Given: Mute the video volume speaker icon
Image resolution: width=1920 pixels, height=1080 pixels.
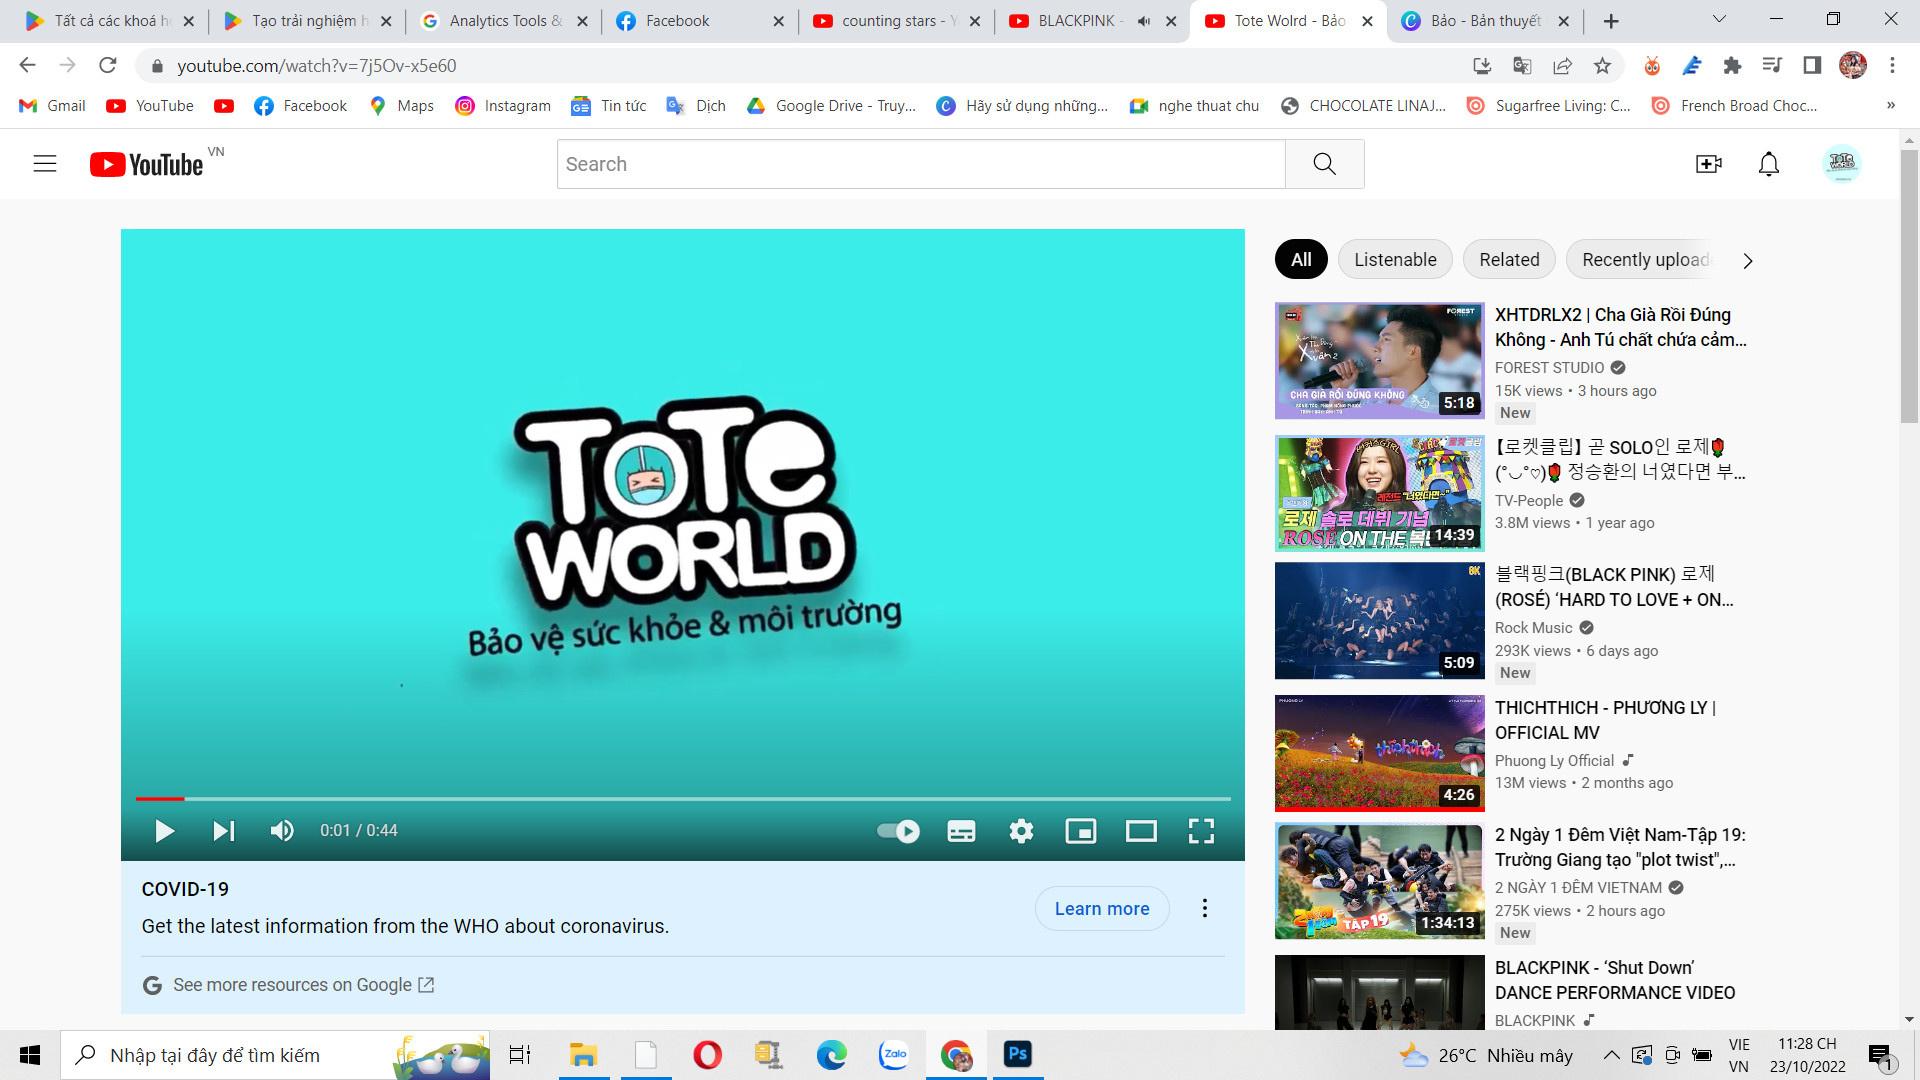Looking at the screenshot, I should click(282, 831).
